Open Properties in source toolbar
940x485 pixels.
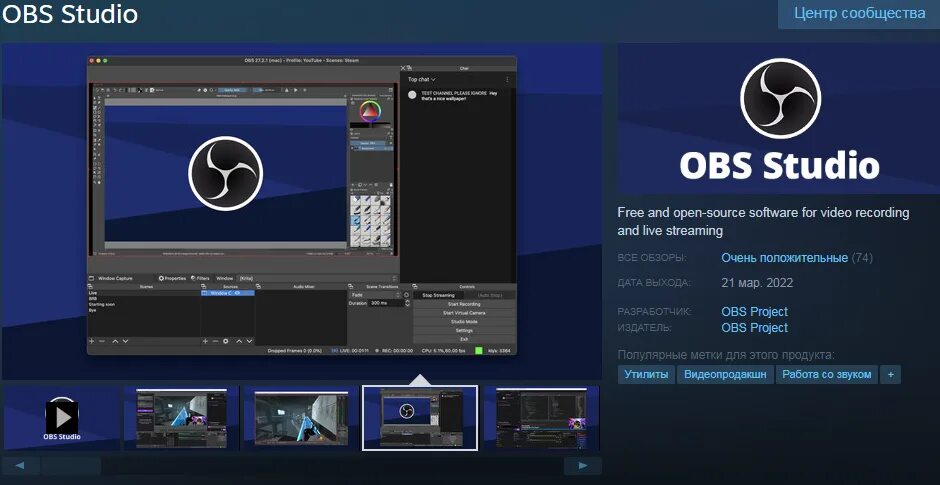pos(173,278)
